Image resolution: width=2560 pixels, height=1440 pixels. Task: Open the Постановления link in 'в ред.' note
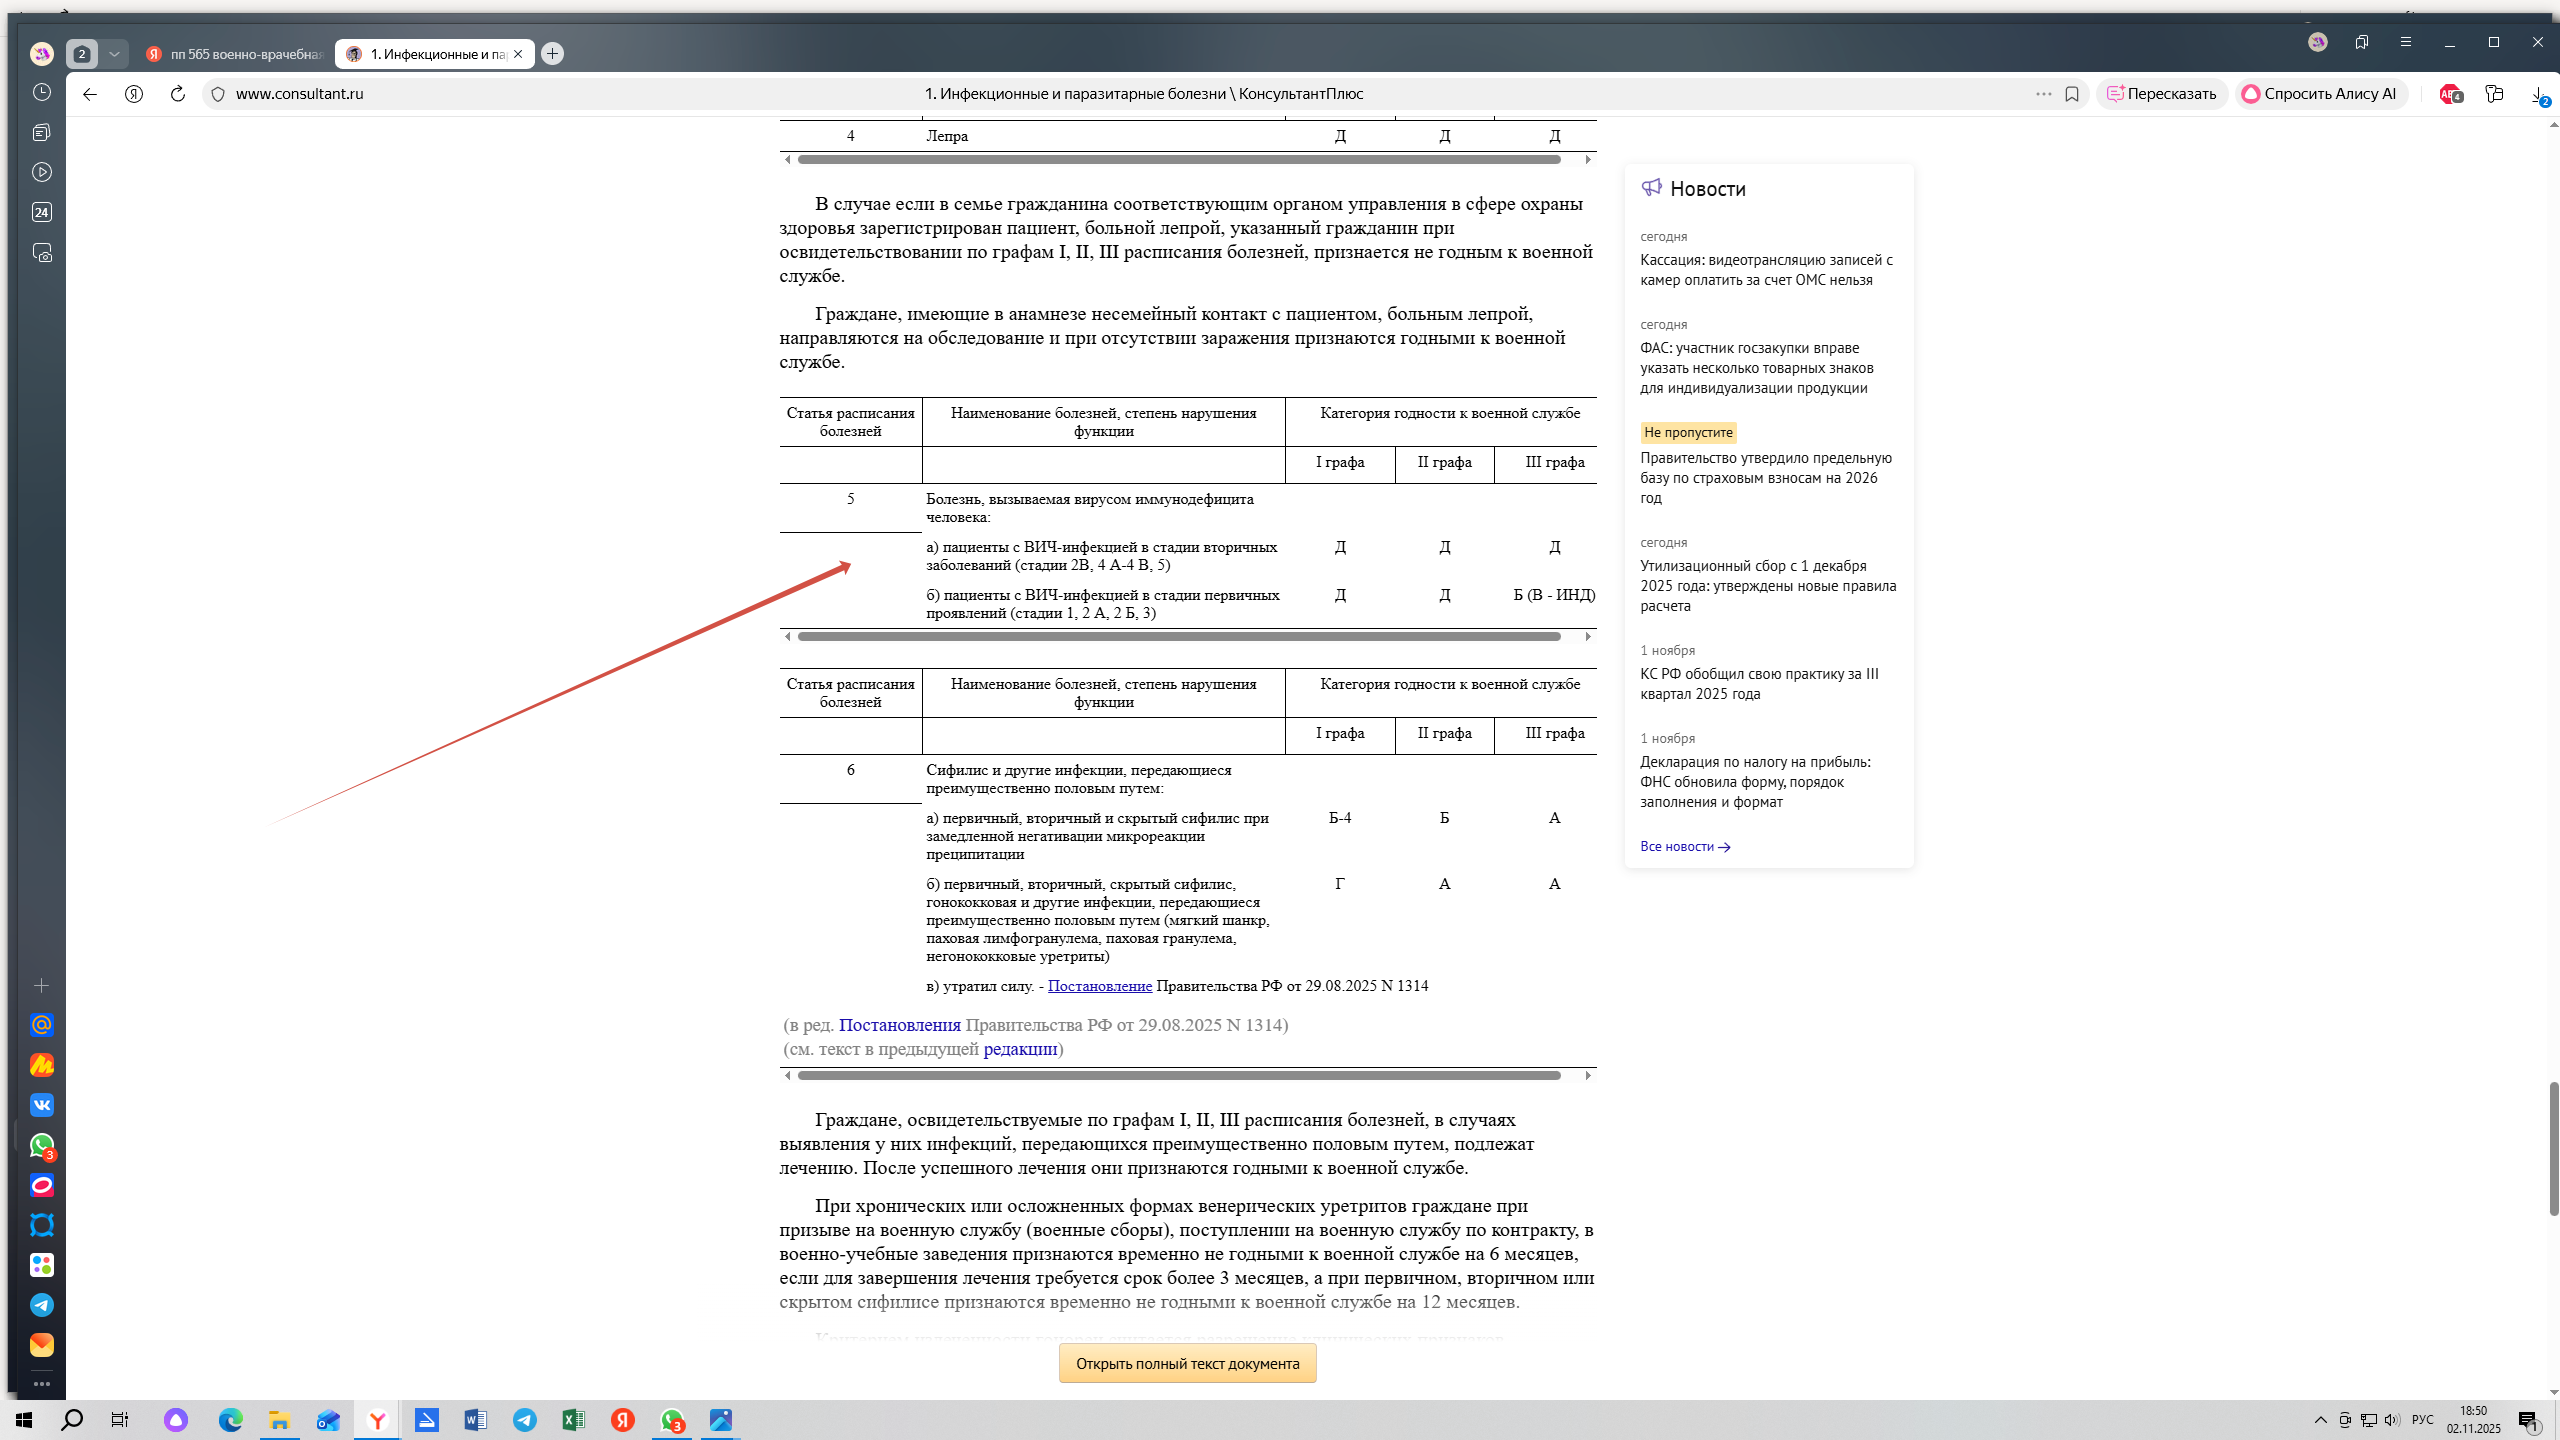(x=900, y=1025)
